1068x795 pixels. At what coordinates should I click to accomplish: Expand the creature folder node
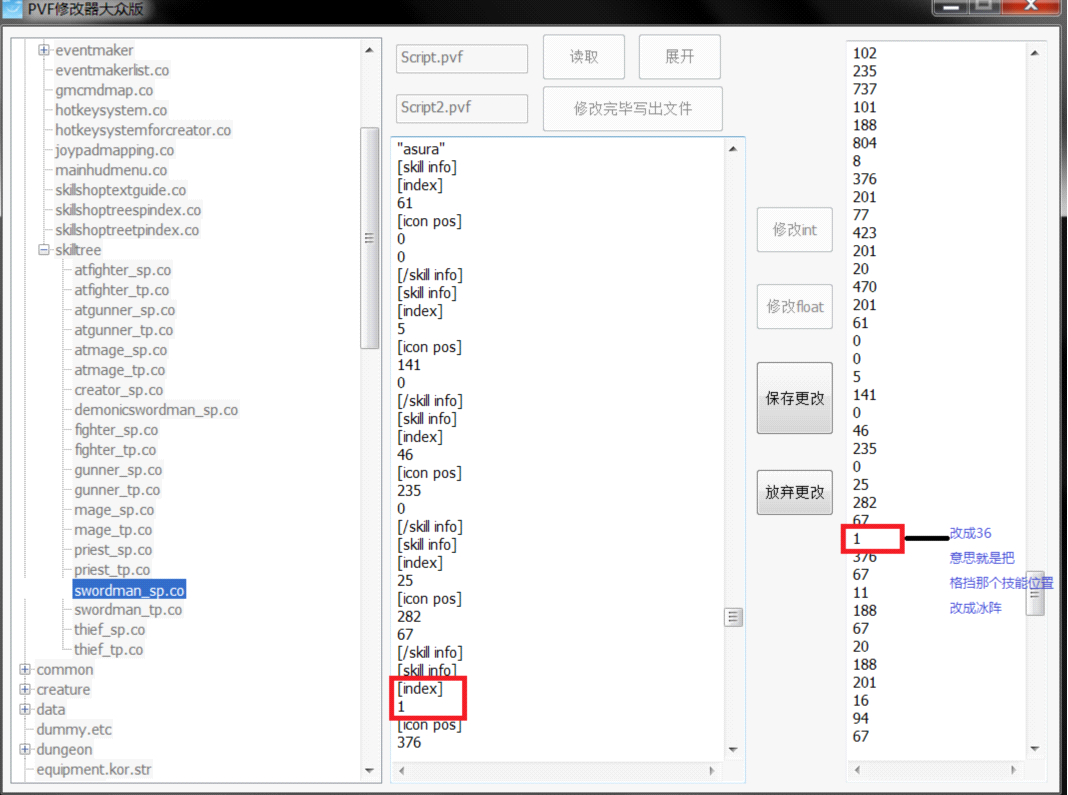25,690
